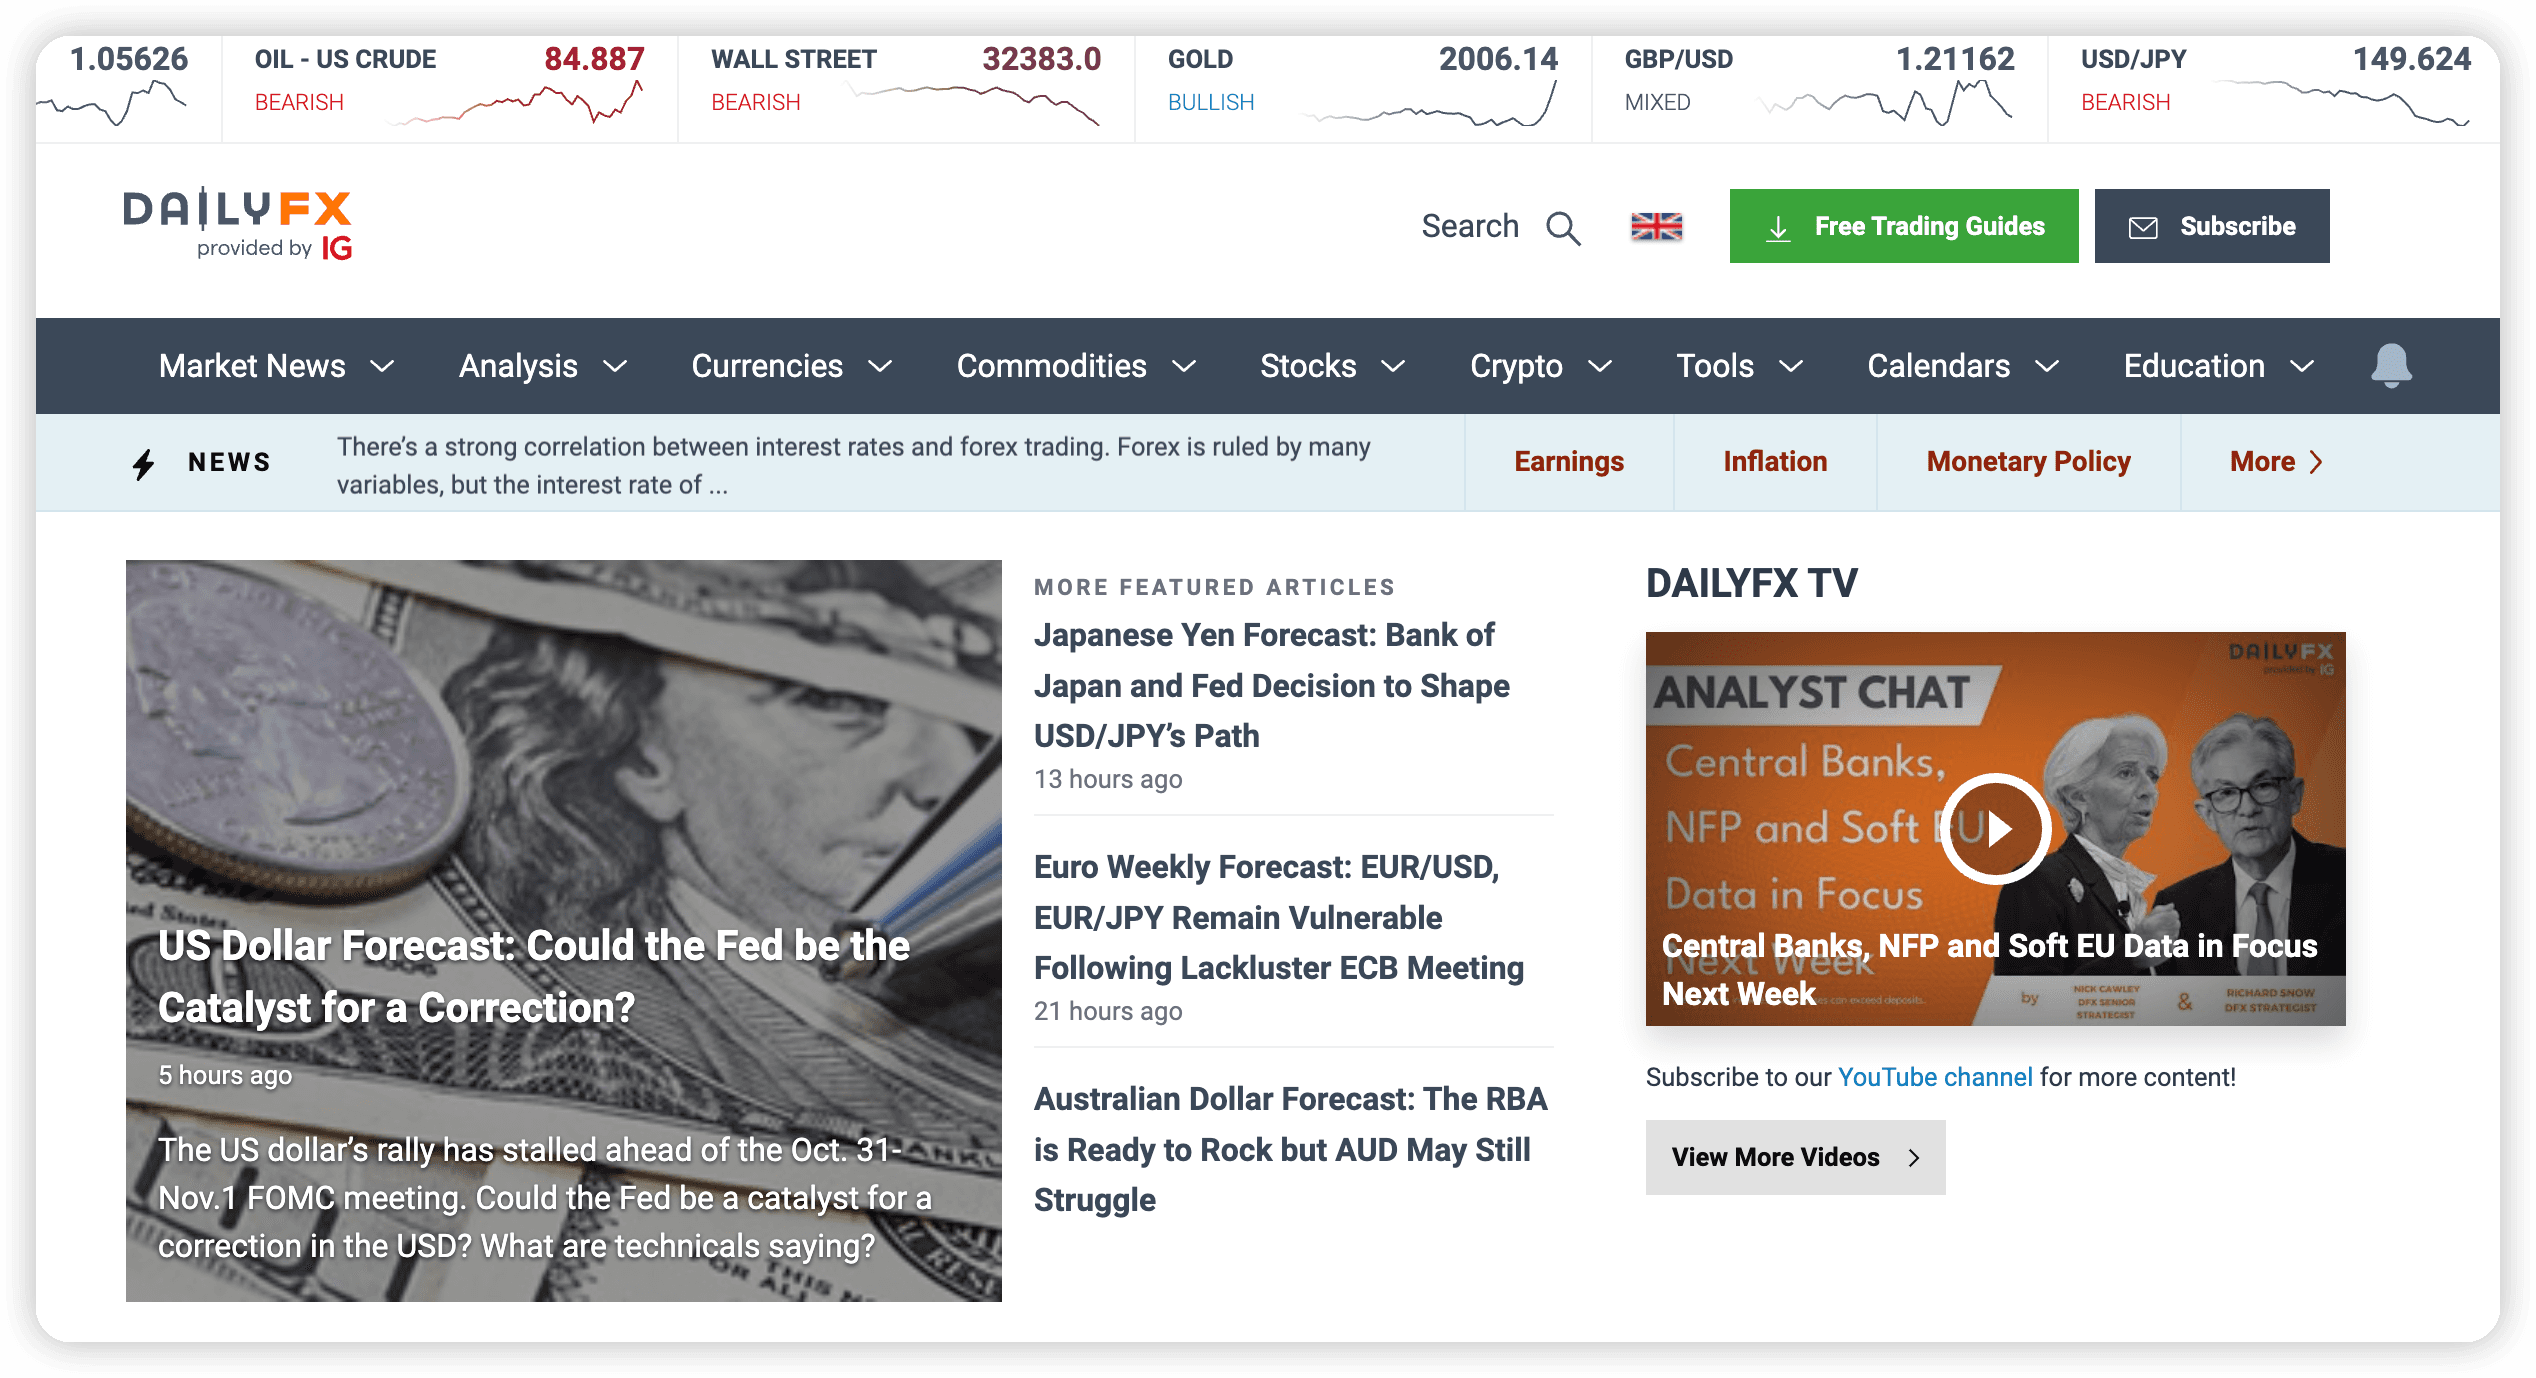Open the Wall Street ticker
2536x1378 pixels.
pos(905,88)
